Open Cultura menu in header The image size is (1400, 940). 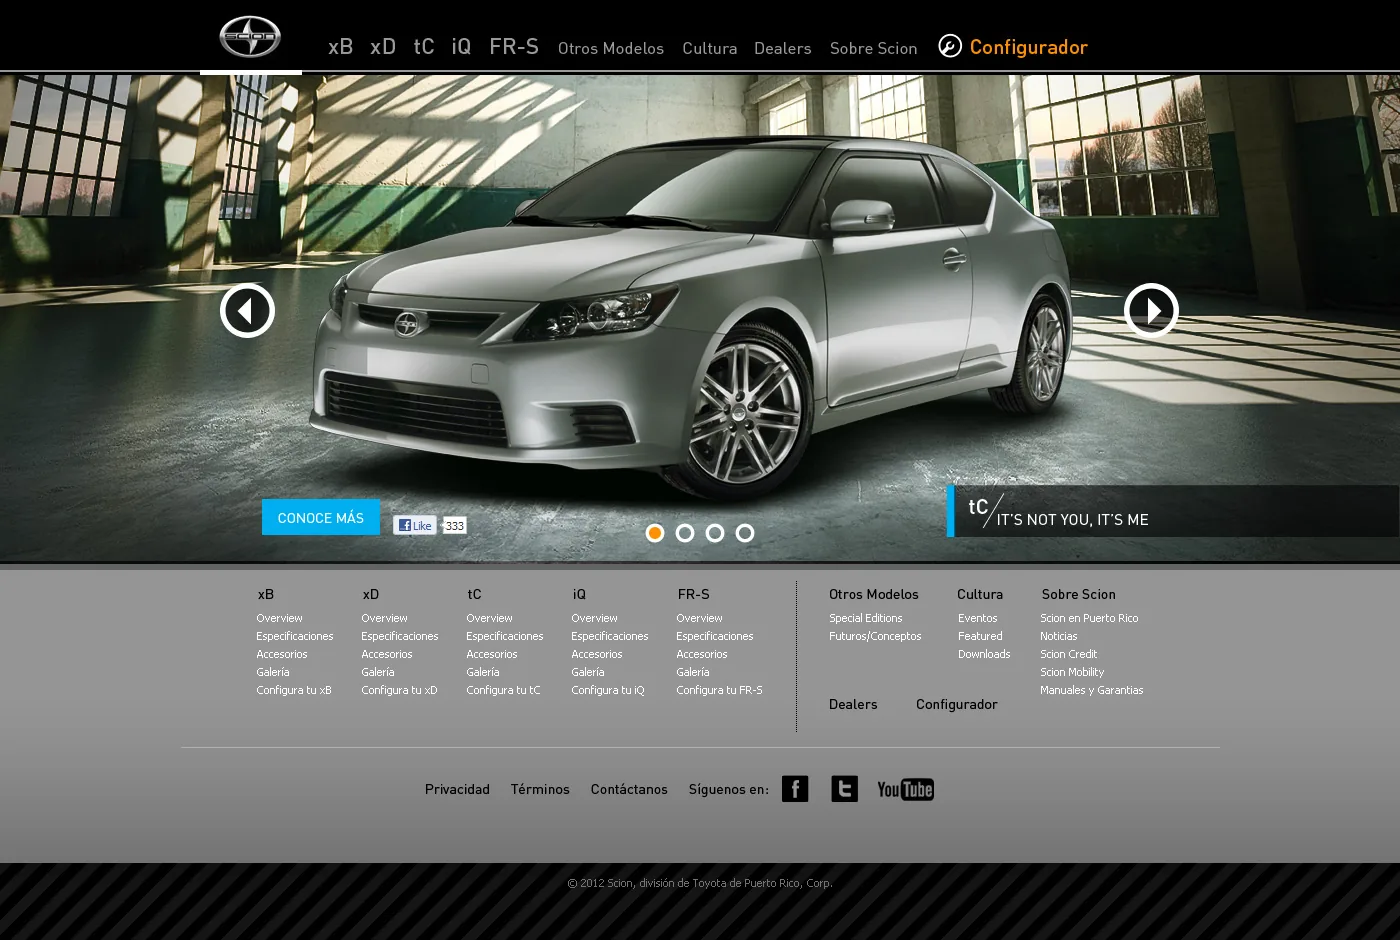point(710,48)
